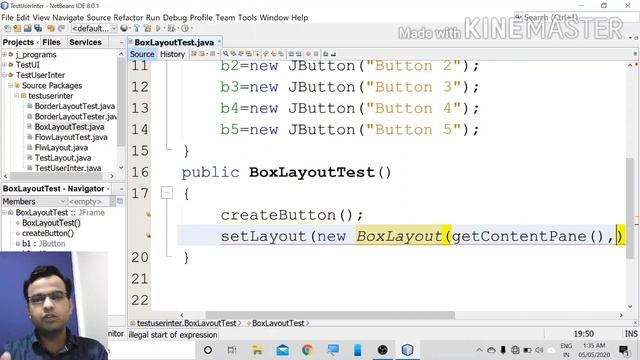Open File Explorer from the taskbar
Screen dimensions: 640x360
(257, 350)
